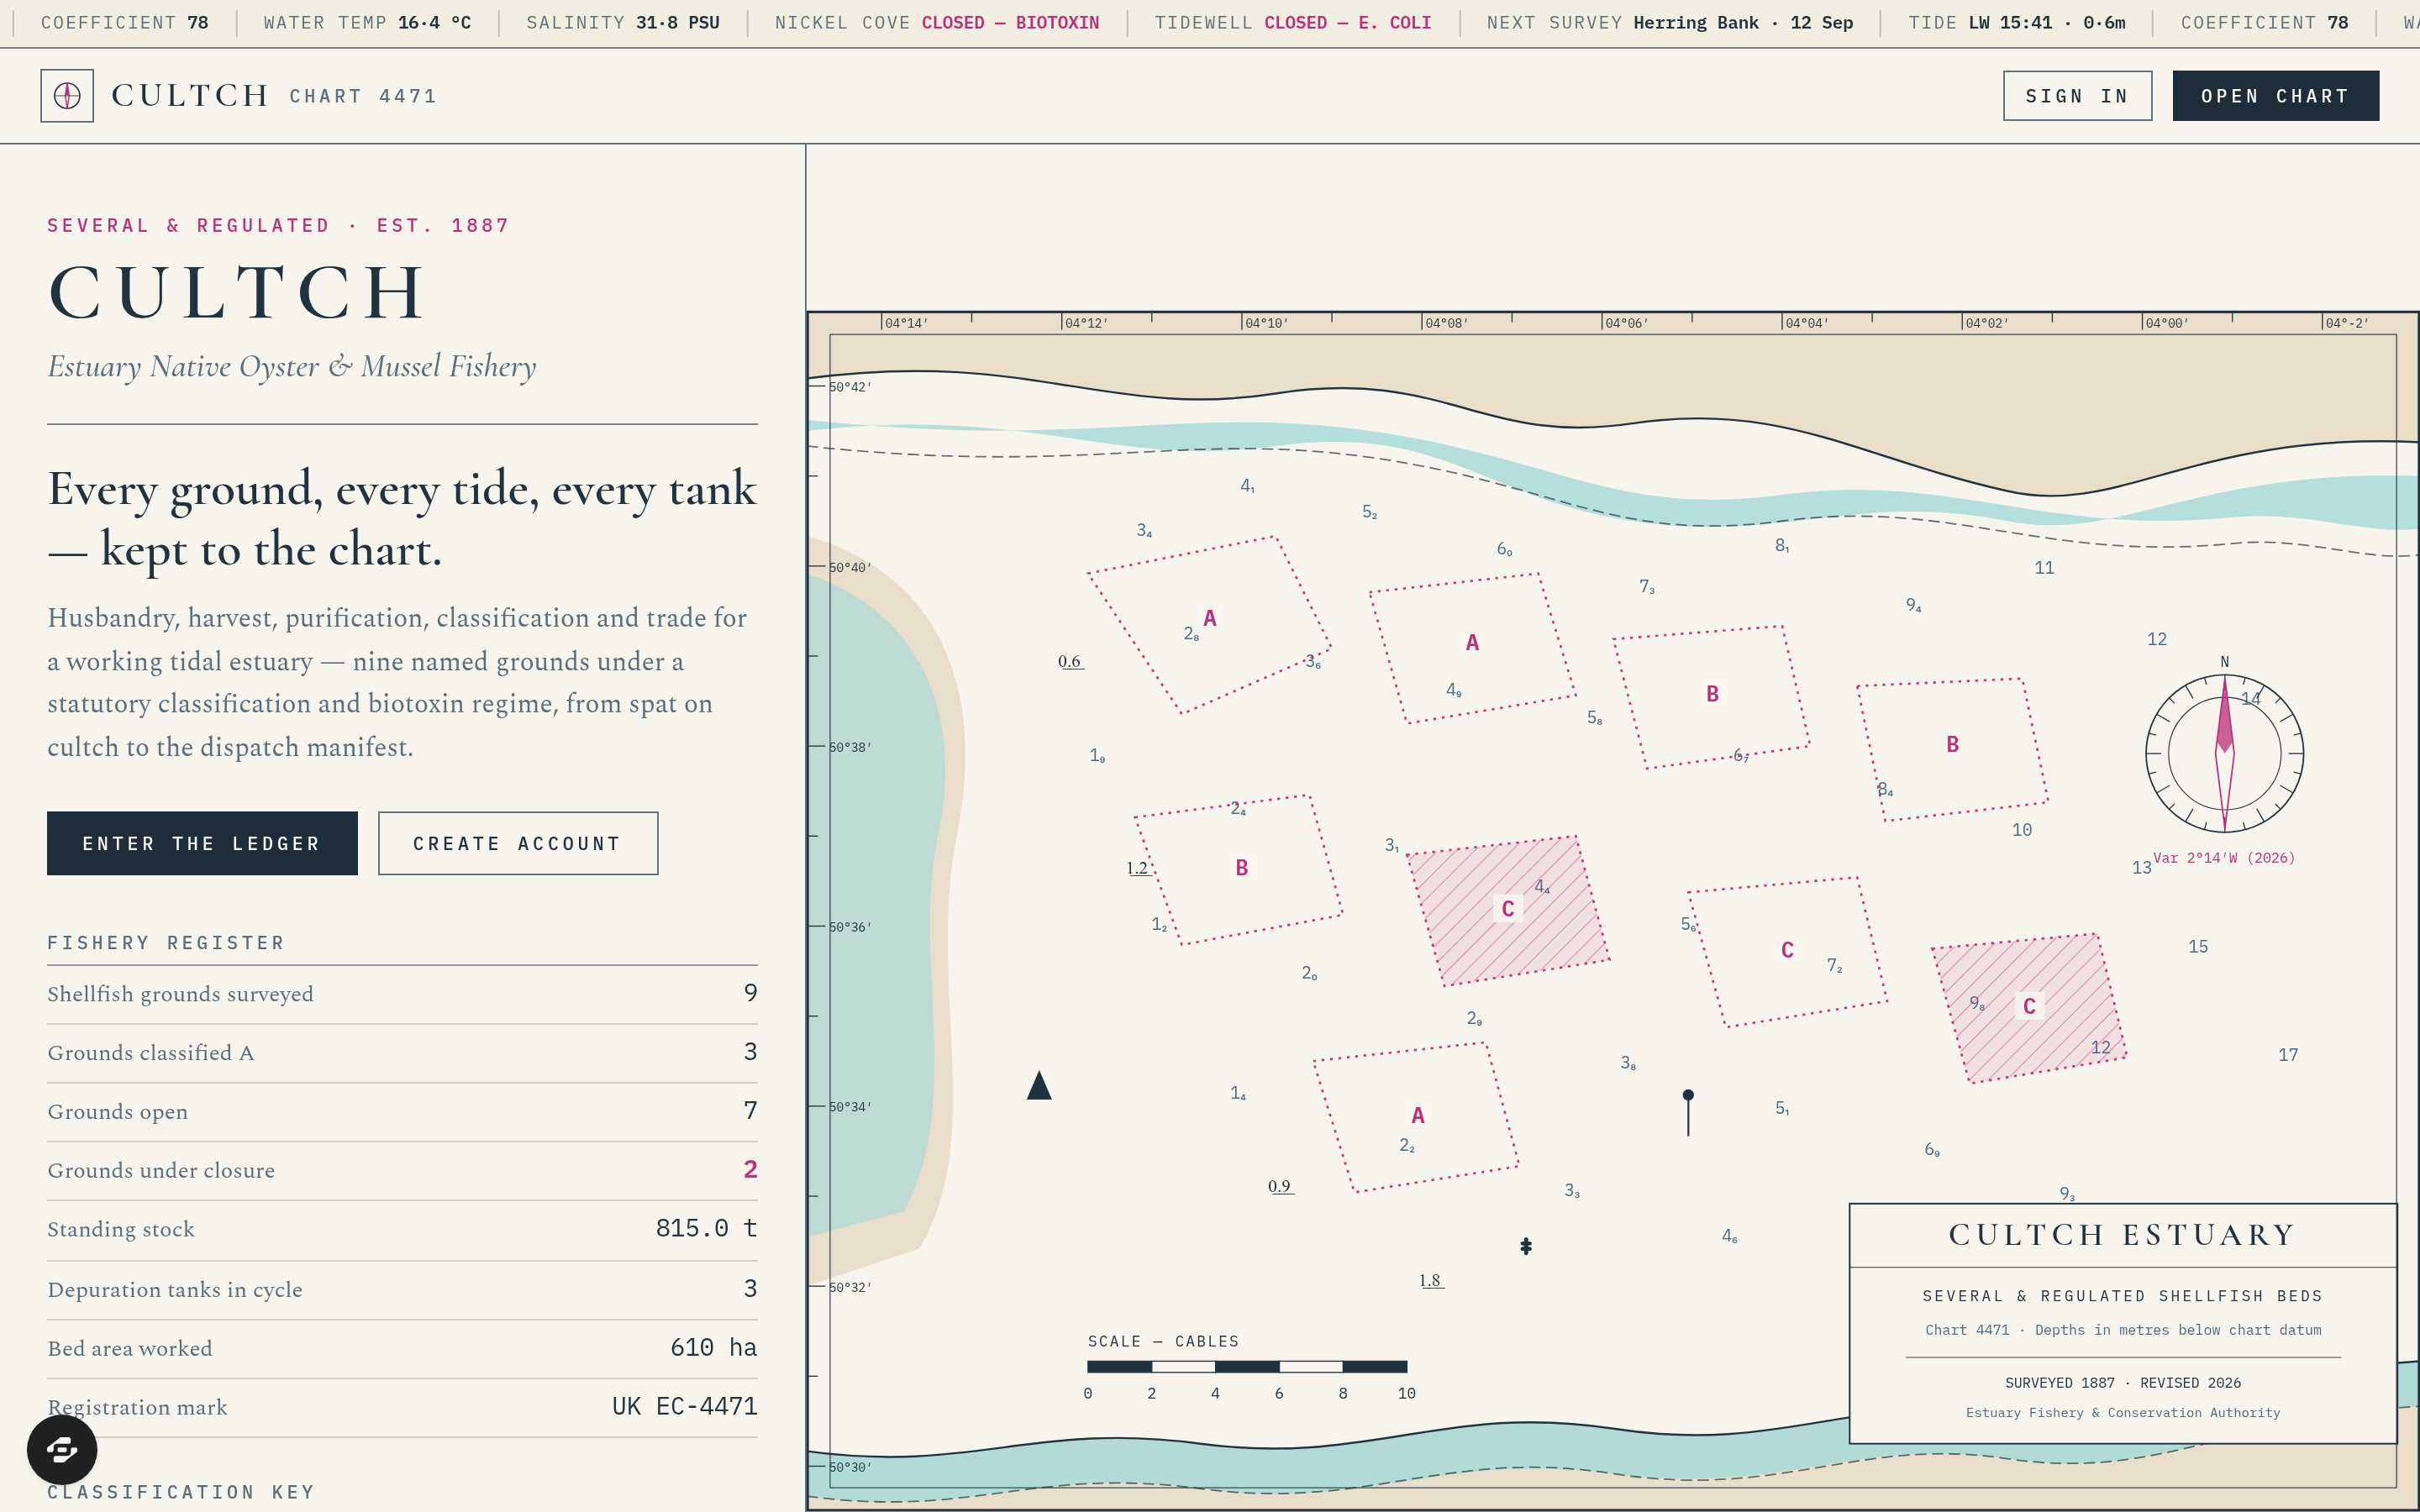Screen dimensions: 2420x1512
Task: Click the depth sounding 11
Action: tap(2044, 568)
